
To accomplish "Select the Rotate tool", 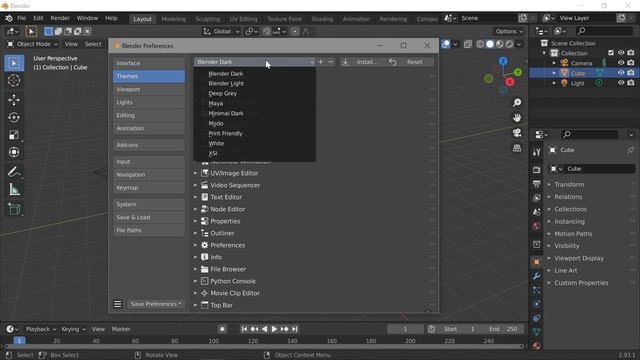I will [x=14, y=118].
